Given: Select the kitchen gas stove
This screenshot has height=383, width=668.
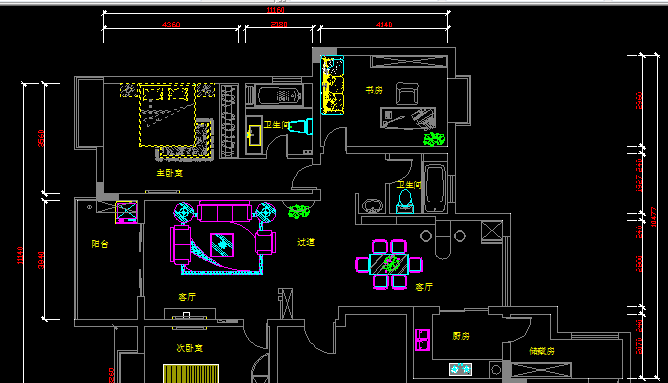Looking at the screenshot, I should click(x=461, y=369).
